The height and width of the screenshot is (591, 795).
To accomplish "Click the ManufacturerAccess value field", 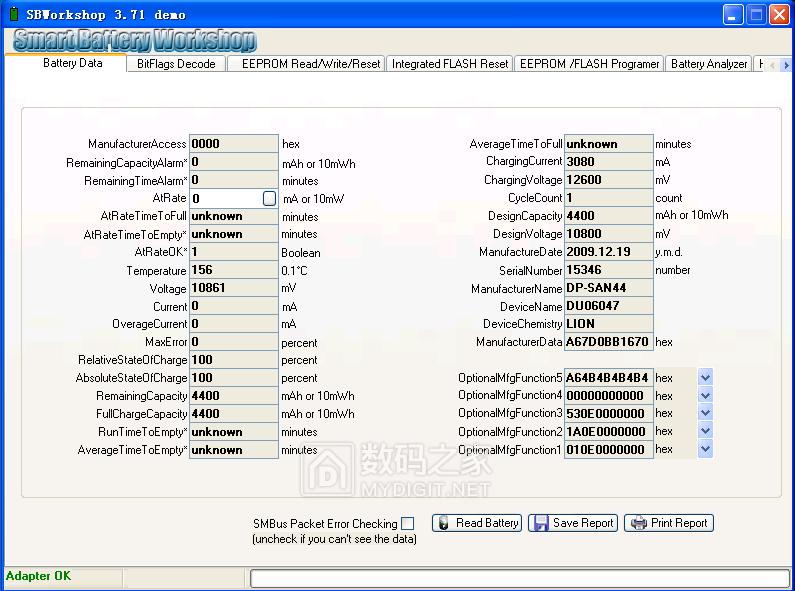I will click(x=233, y=144).
